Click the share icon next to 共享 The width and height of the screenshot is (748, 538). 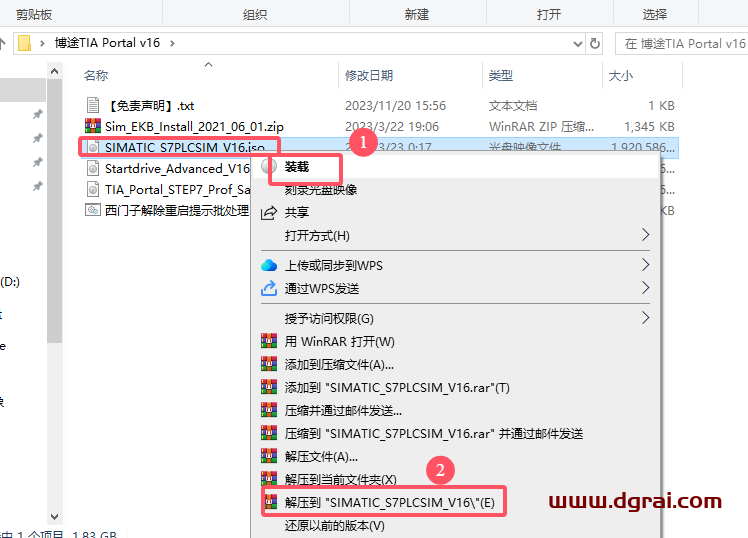(x=269, y=212)
